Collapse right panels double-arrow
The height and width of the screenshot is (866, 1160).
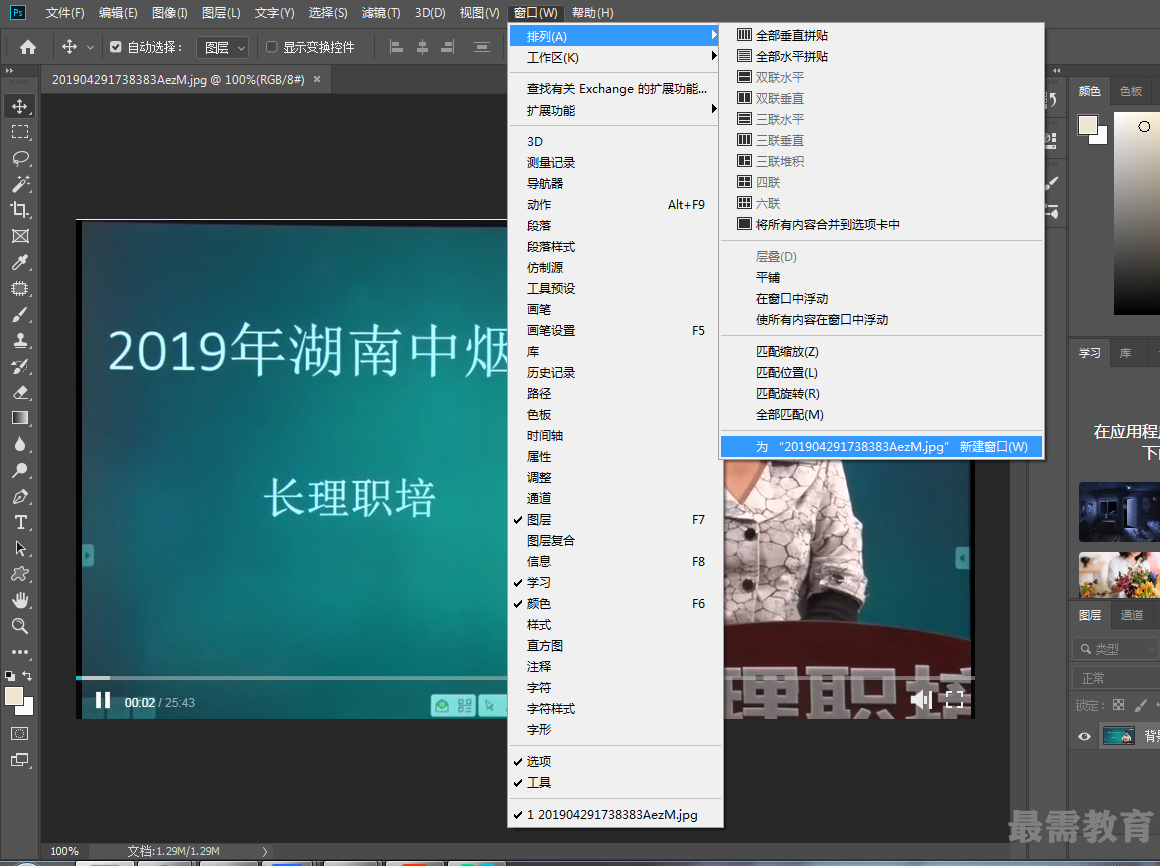[1056, 70]
